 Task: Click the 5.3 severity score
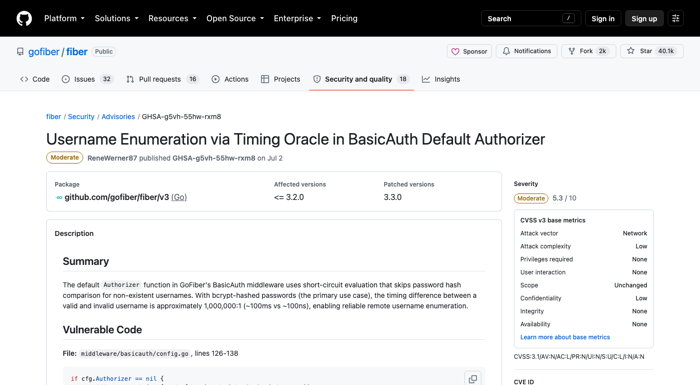pyautogui.click(x=558, y=198)
